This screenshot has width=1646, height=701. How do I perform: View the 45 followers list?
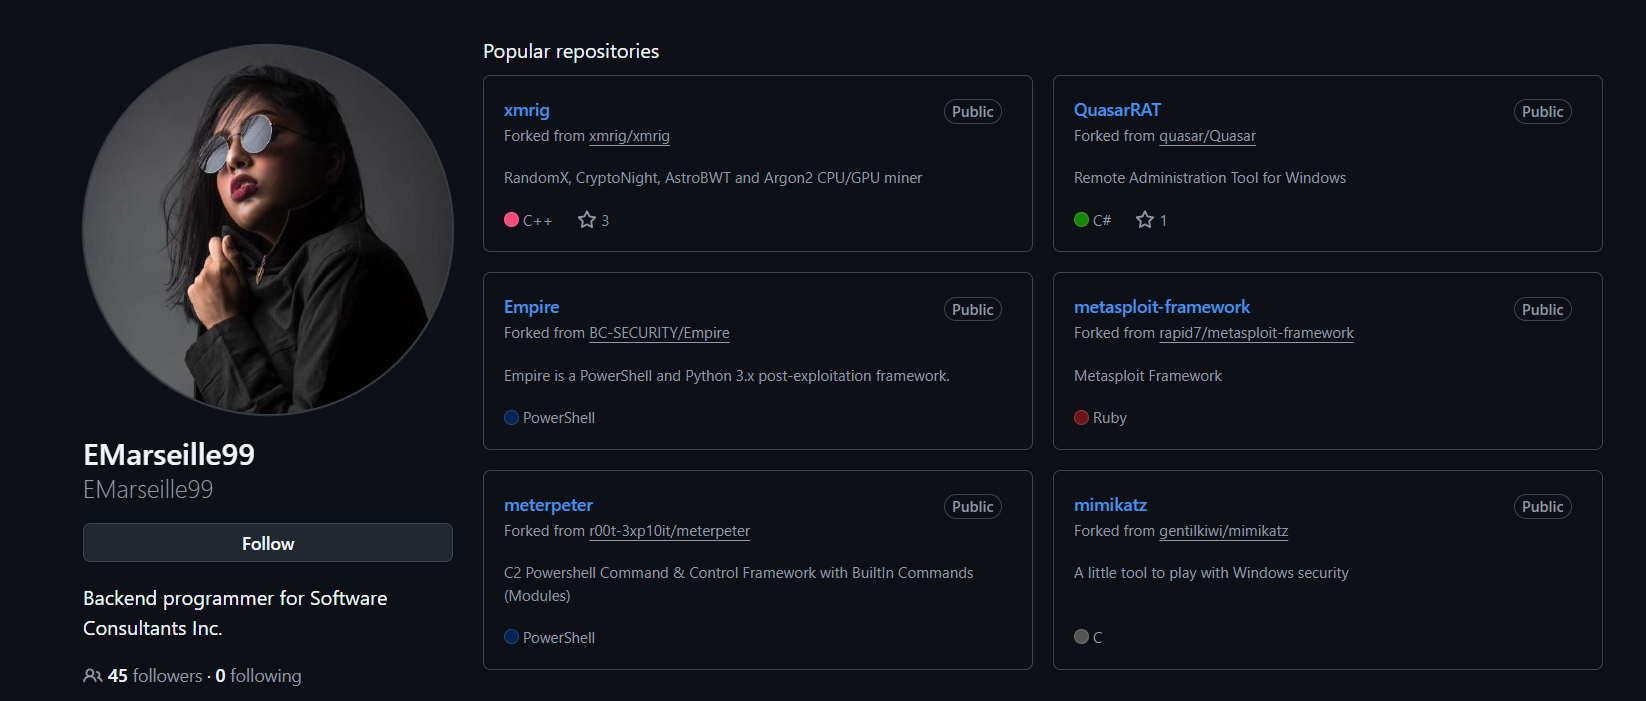(155, 676)
